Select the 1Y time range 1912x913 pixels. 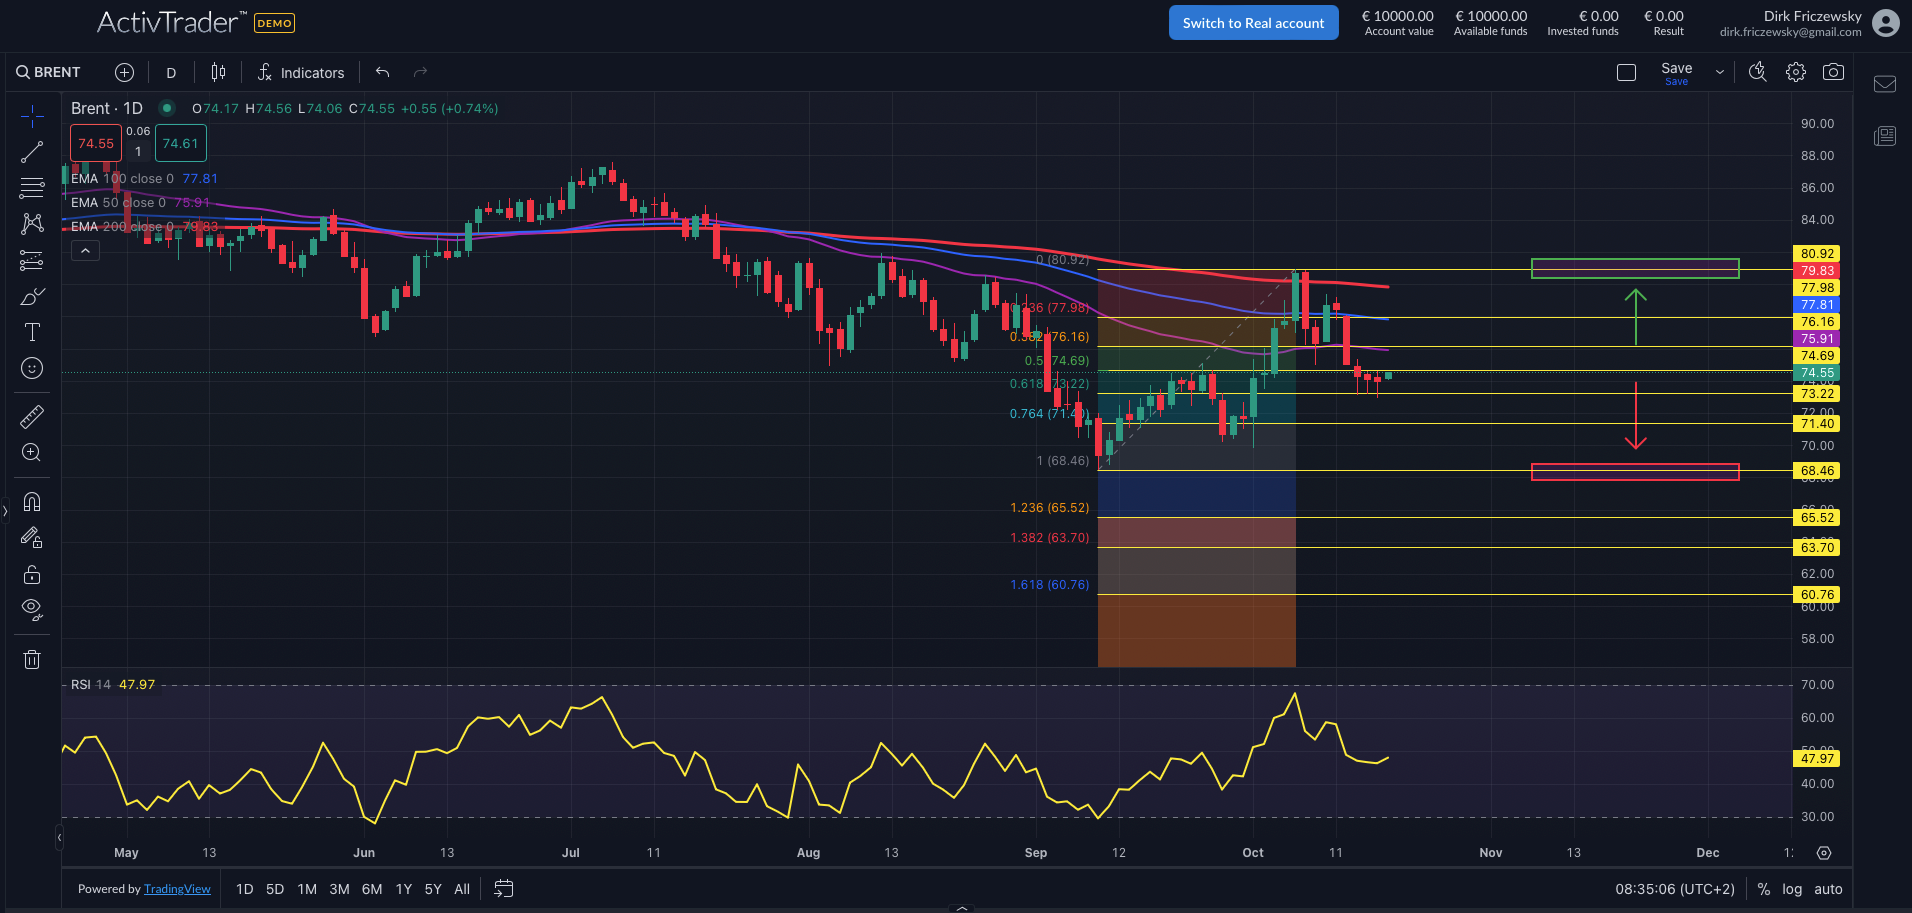click(404, 889)
